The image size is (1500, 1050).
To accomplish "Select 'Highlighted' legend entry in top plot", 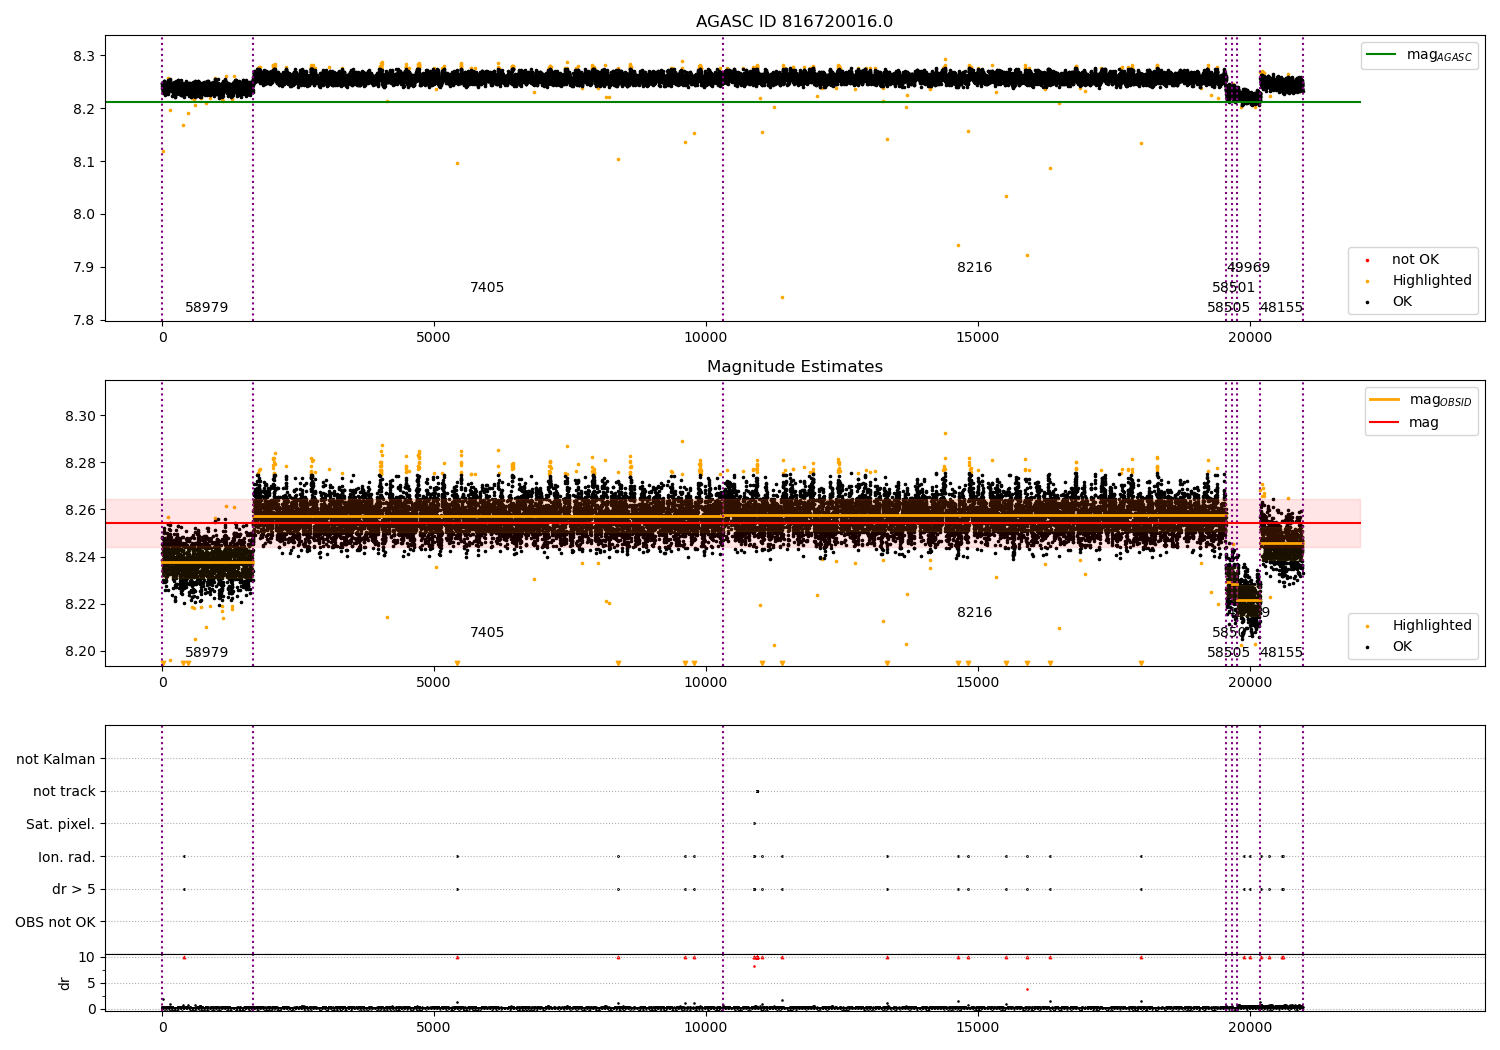I will (1432, 281).
